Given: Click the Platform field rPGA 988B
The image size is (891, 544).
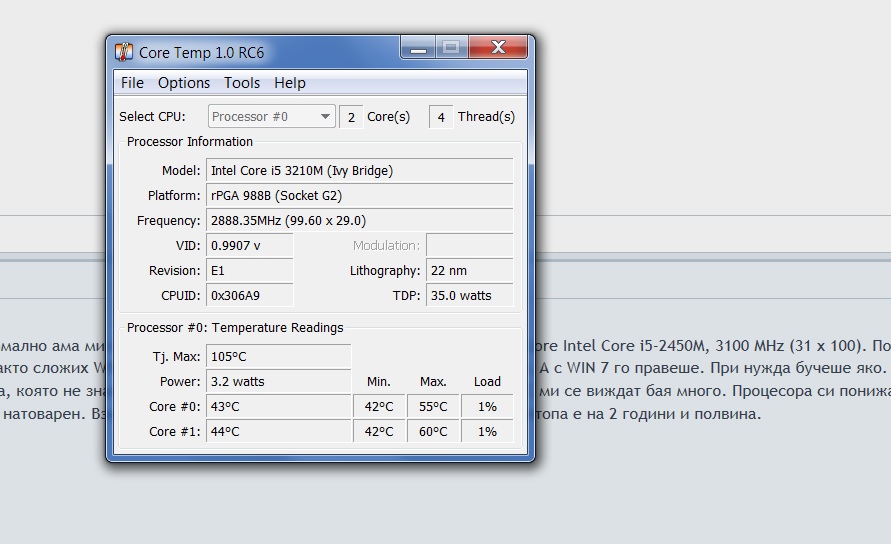Looking at the screenshot, I should 359,196.
